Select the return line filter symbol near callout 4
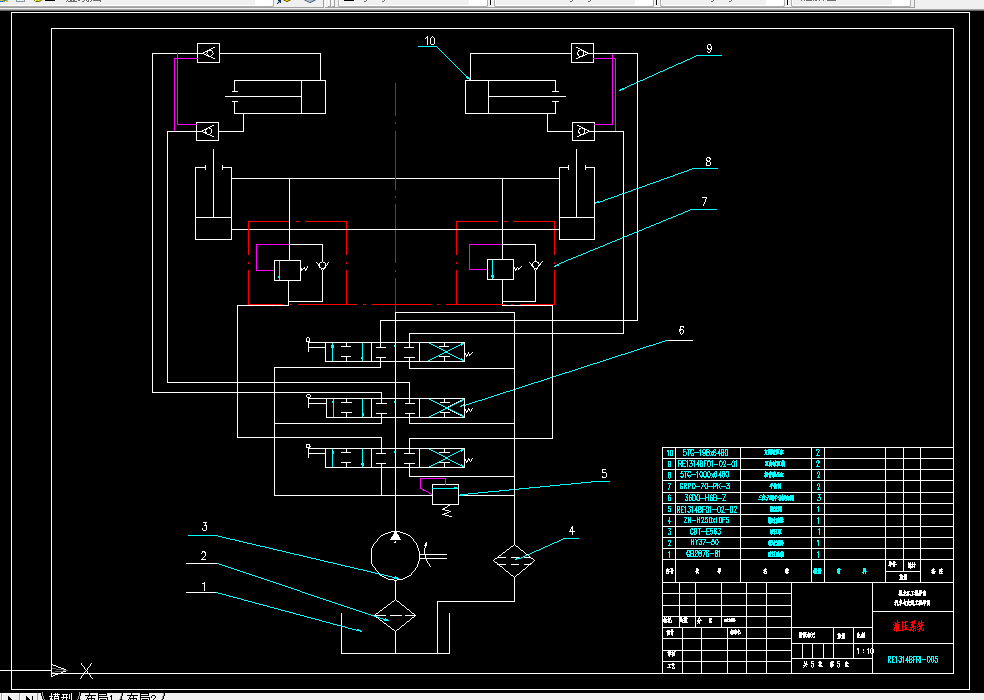984x700 pixels. (514, 560)
